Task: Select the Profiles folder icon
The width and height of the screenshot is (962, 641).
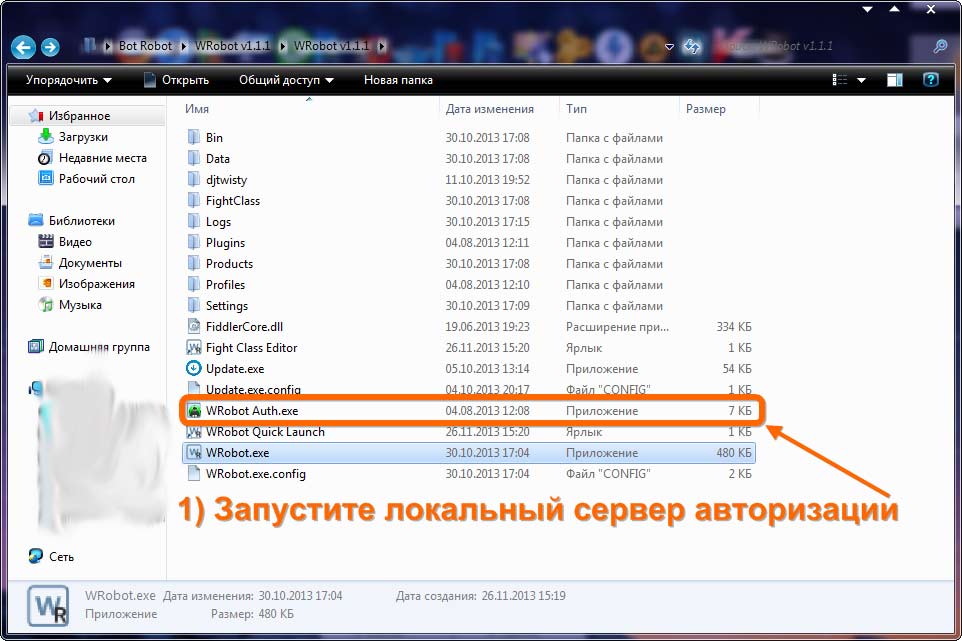Action: point(194,284)
